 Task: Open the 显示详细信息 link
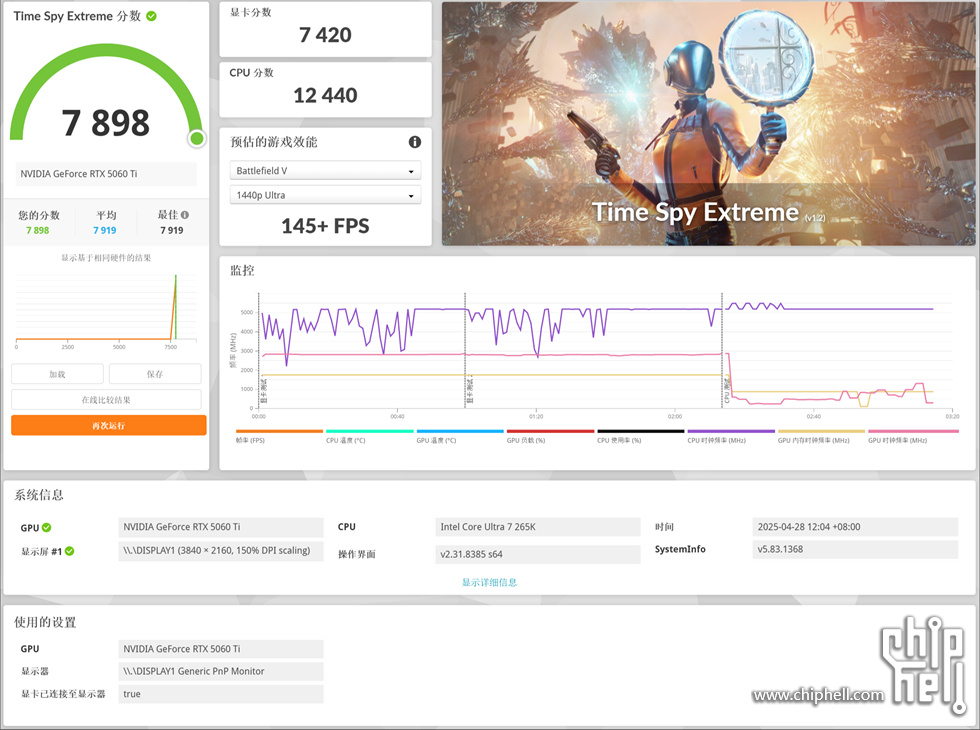(x=489, y=582)
